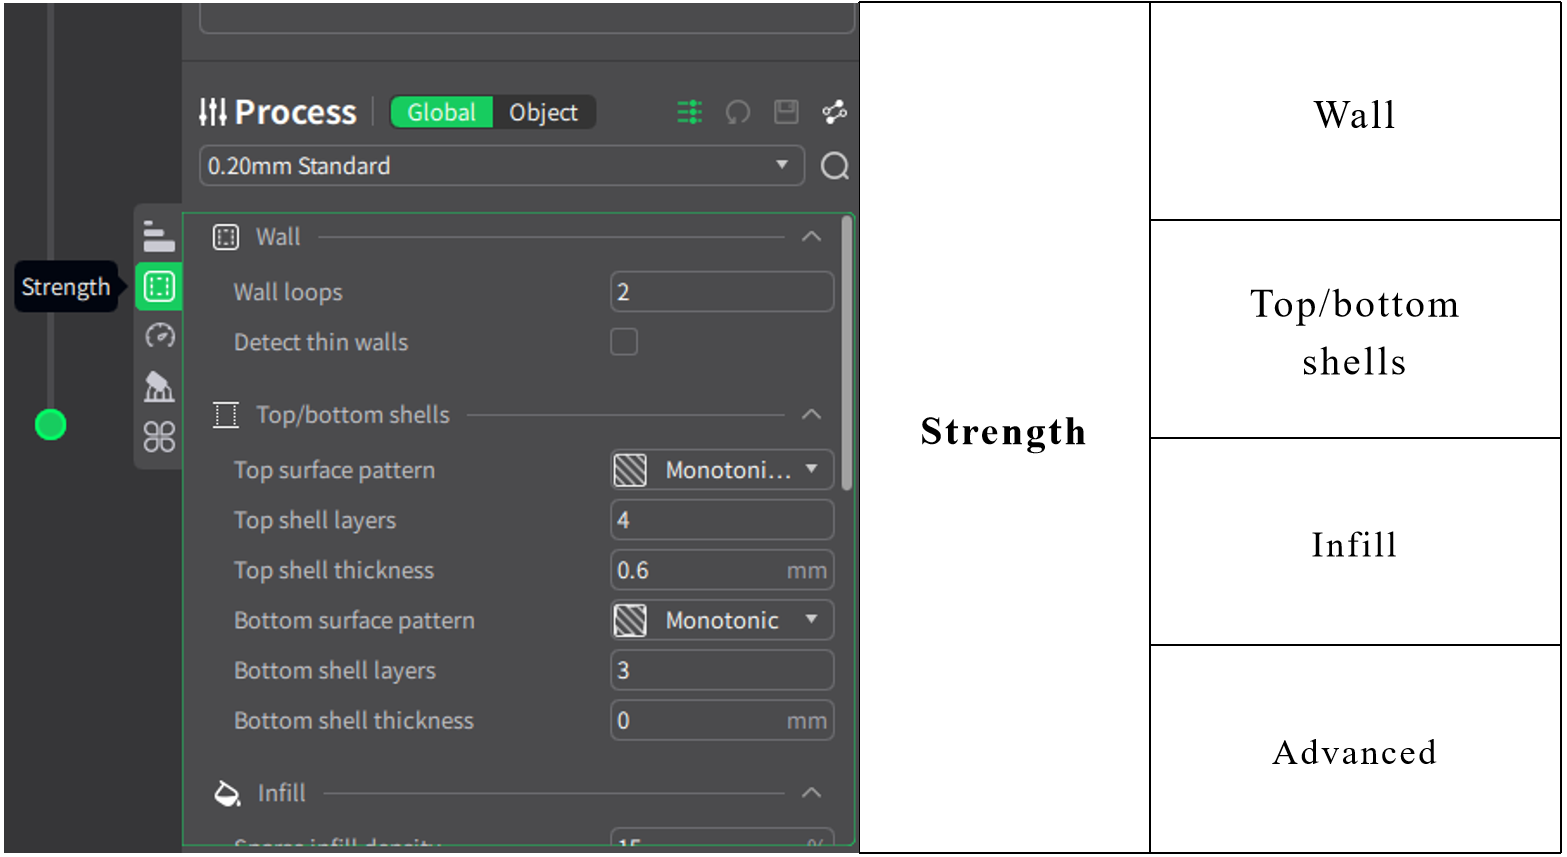Open the Bottom surface pattern dropdown
Viewport: 1567px width, 857px height.
tap(722, 620)
